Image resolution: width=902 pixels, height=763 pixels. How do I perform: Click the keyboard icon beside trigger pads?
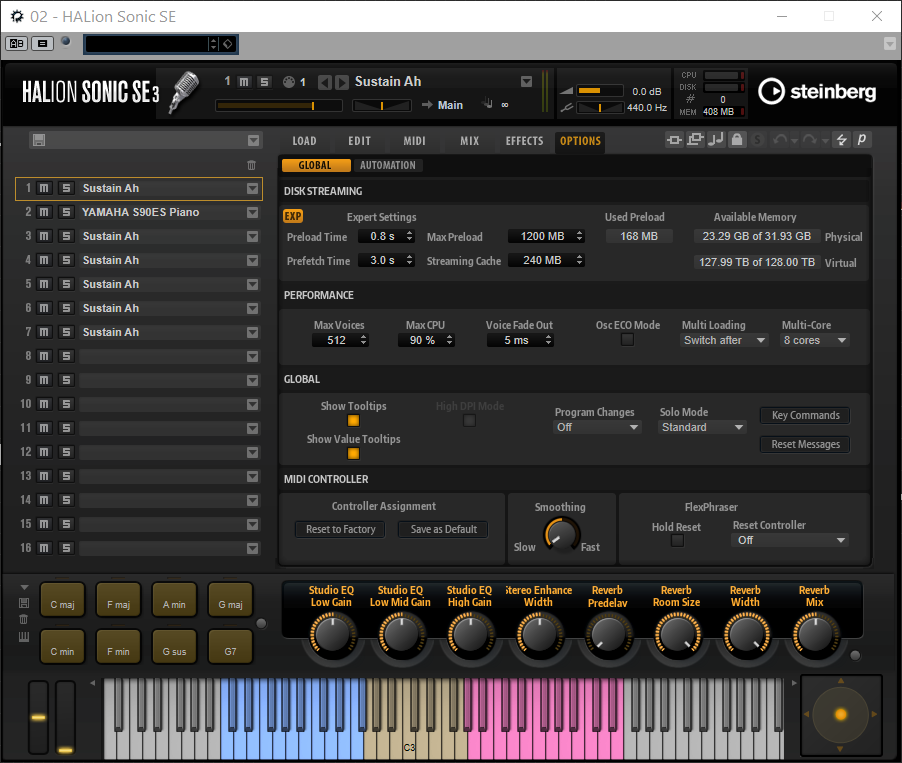point(24,636)
